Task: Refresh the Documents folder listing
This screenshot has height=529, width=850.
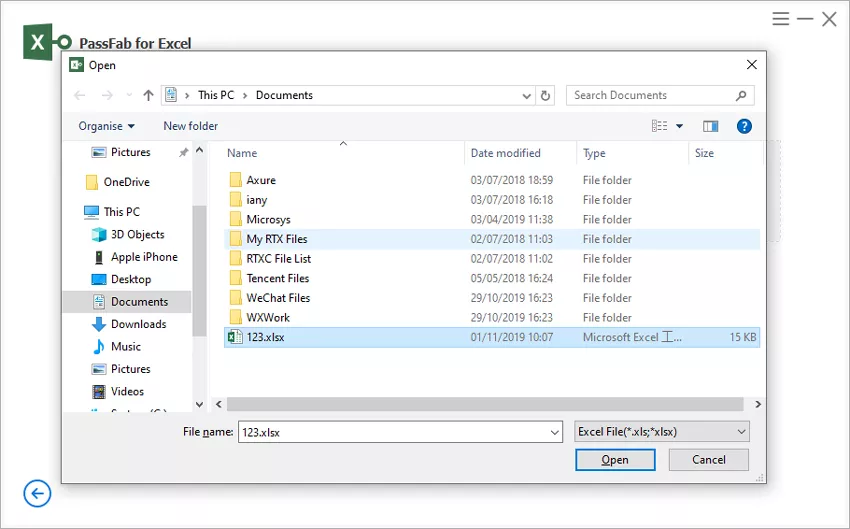Action: (545, 96)
